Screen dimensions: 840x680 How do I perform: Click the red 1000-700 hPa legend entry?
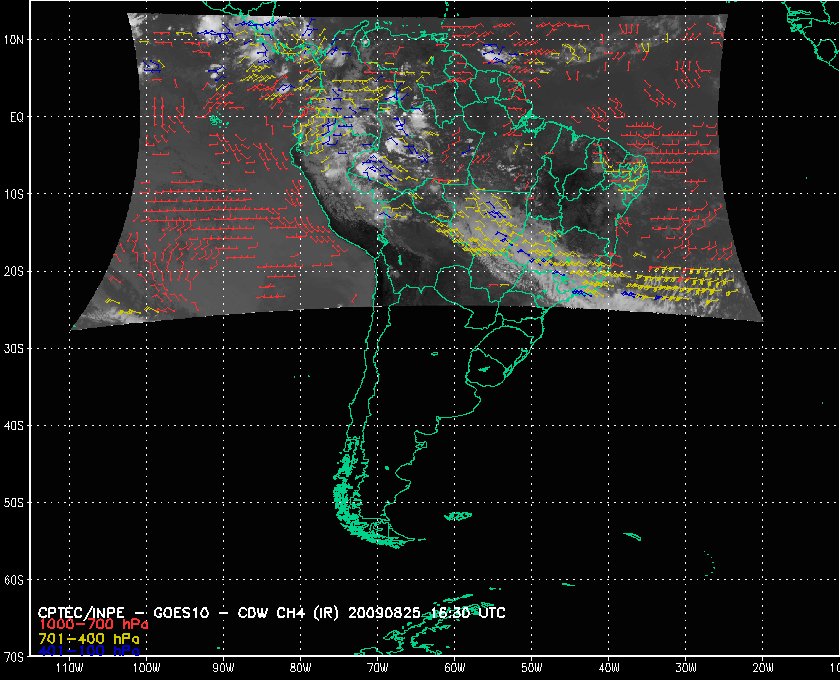pyautogui.click(x=85, y=624)
